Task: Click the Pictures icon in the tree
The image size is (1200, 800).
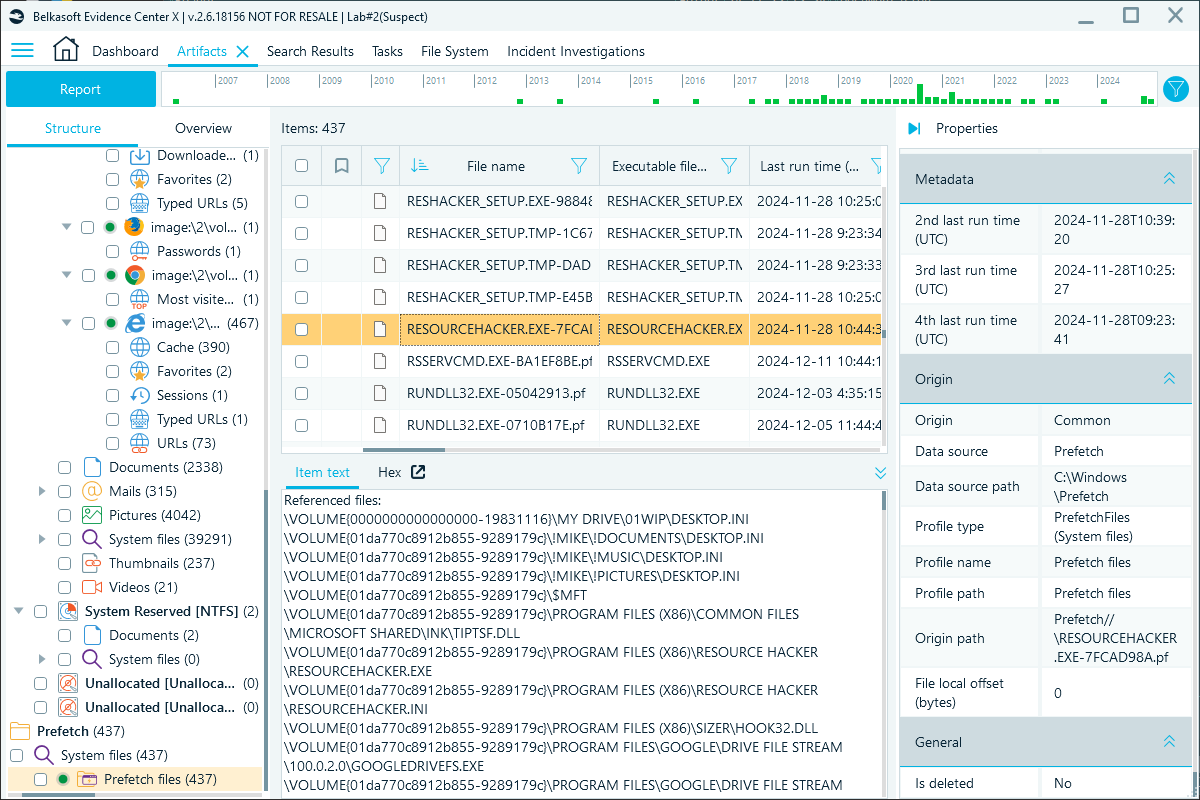Action: pos(92,515)
